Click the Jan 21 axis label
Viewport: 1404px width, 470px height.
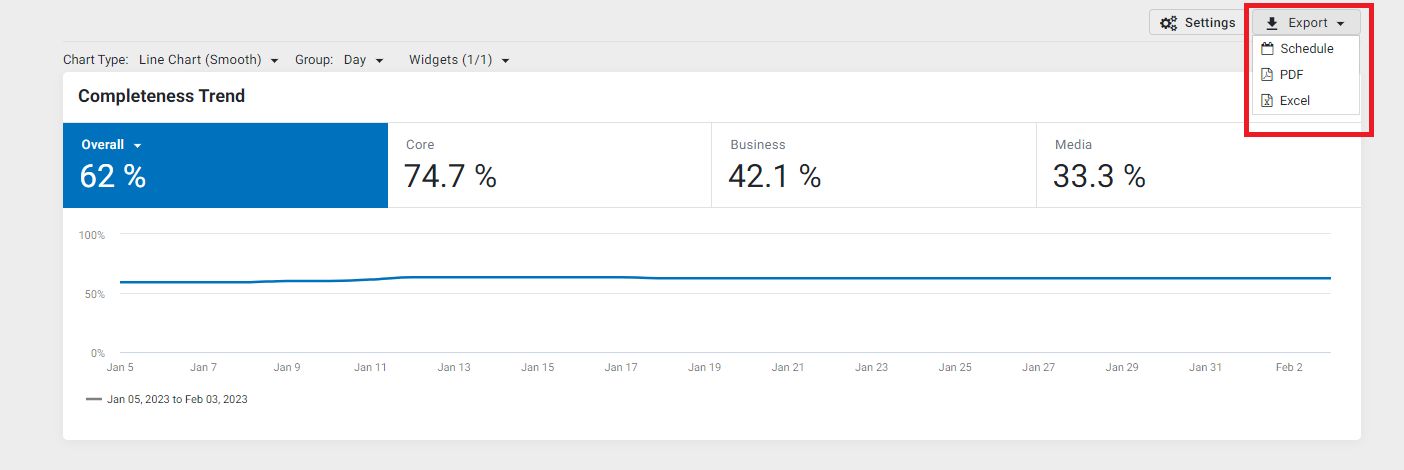788,367
